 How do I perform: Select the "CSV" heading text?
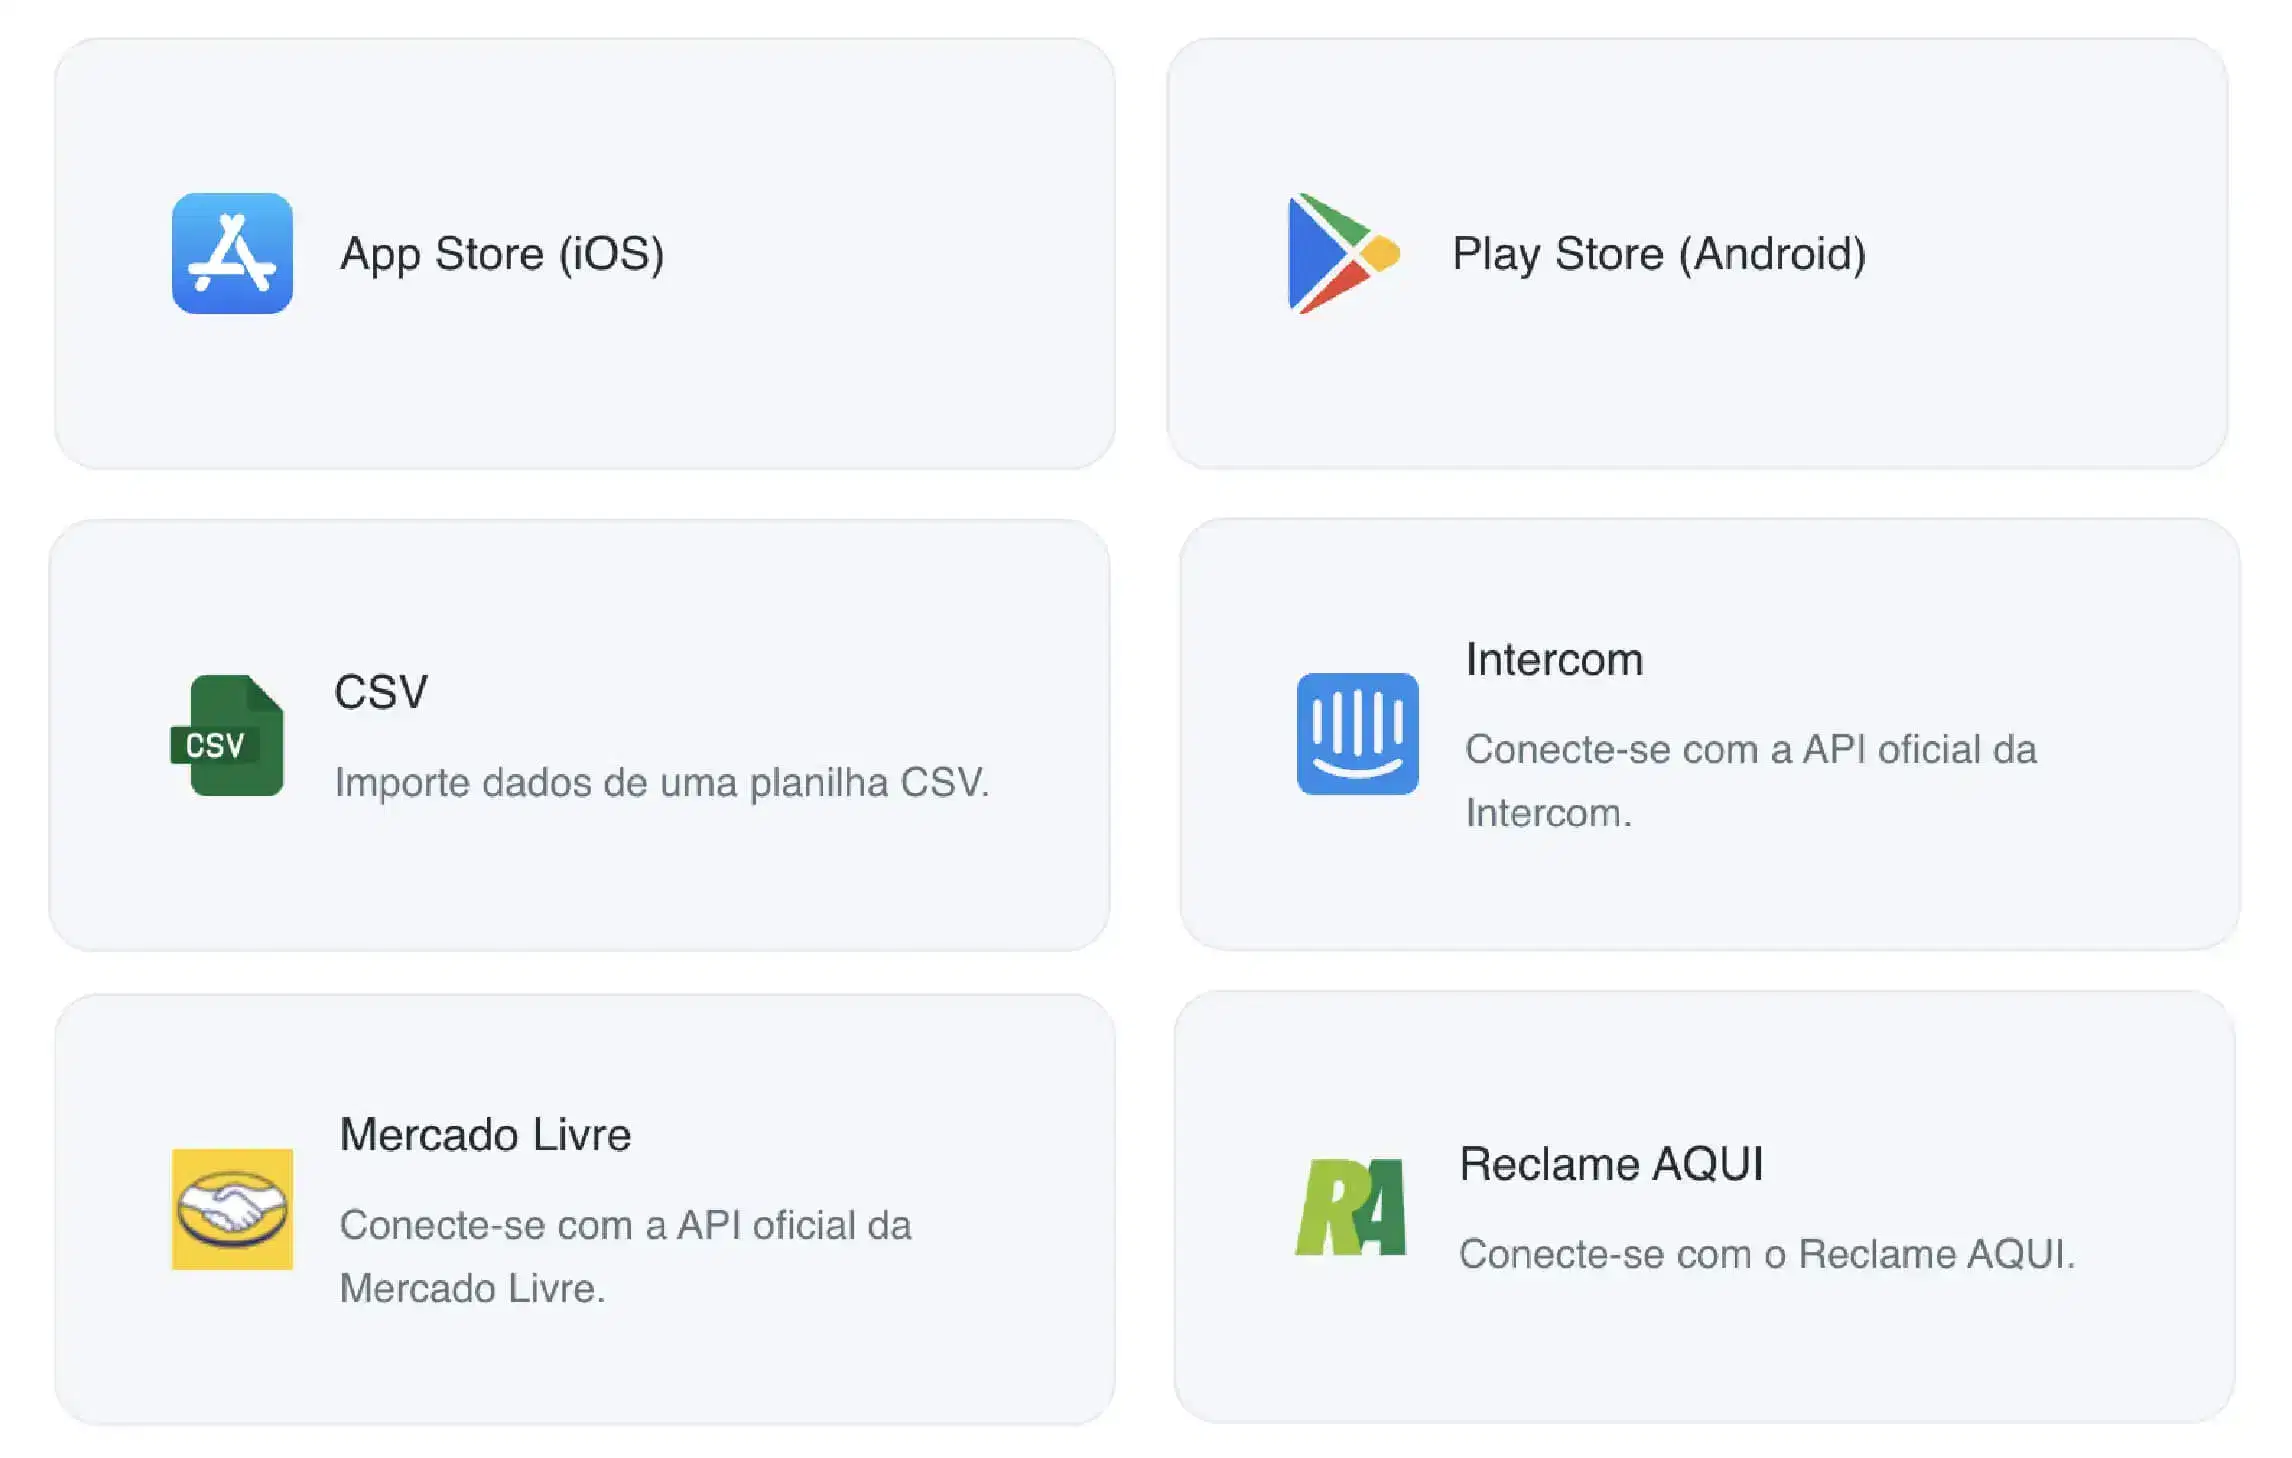coord(381,692)
